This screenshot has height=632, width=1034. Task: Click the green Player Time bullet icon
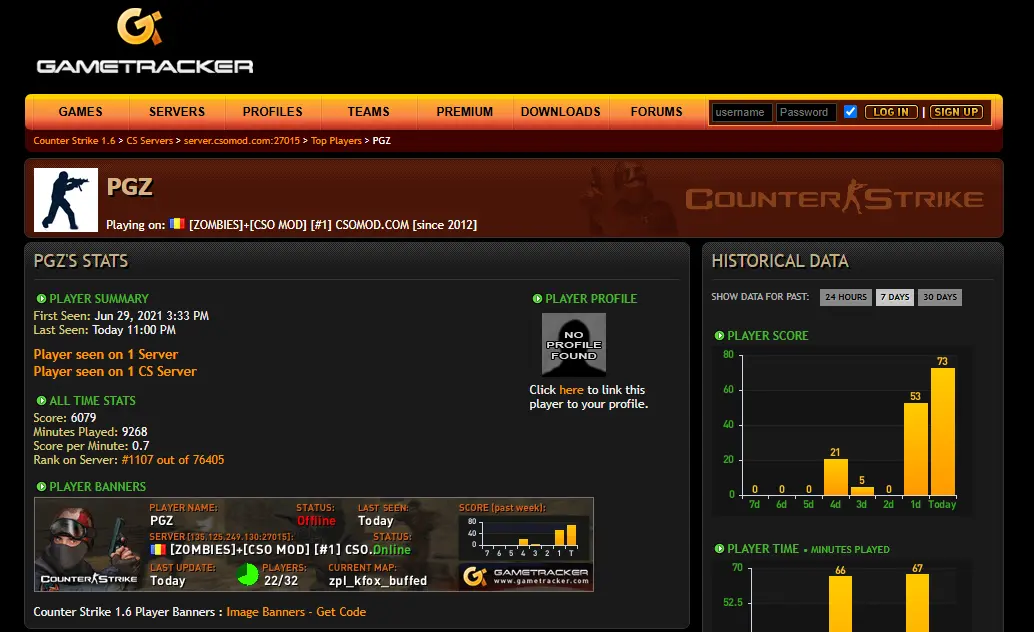[x=719, y=549]
